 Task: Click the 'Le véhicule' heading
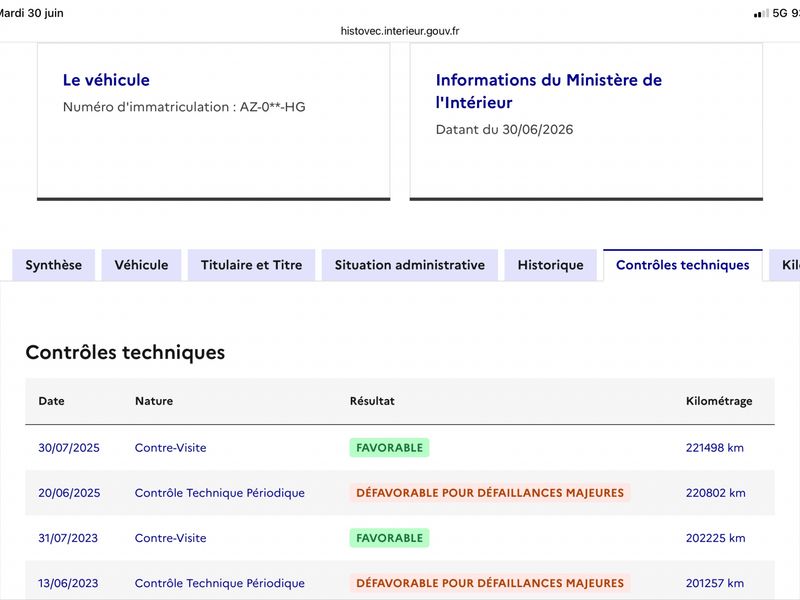click(x=106, y=80)
